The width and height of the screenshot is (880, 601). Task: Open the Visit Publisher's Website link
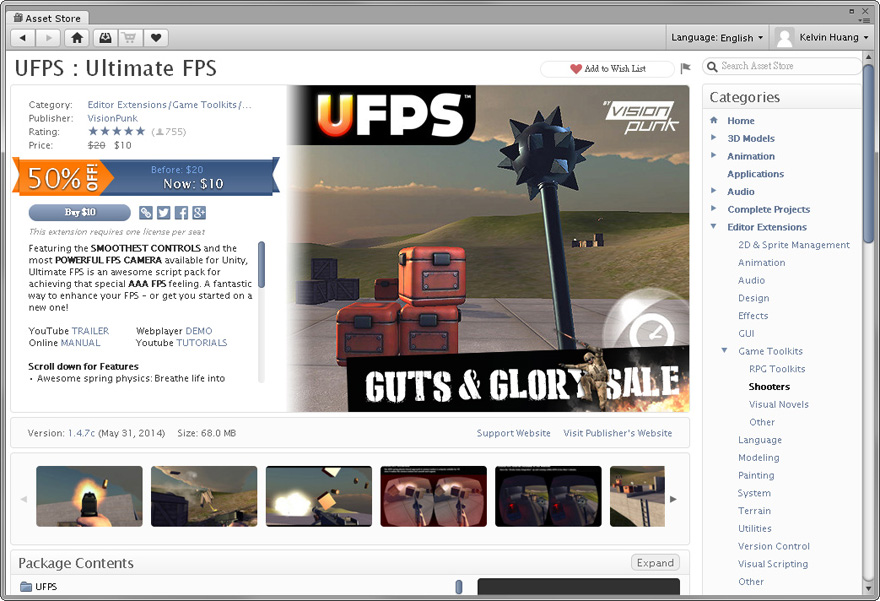(617, 433)
